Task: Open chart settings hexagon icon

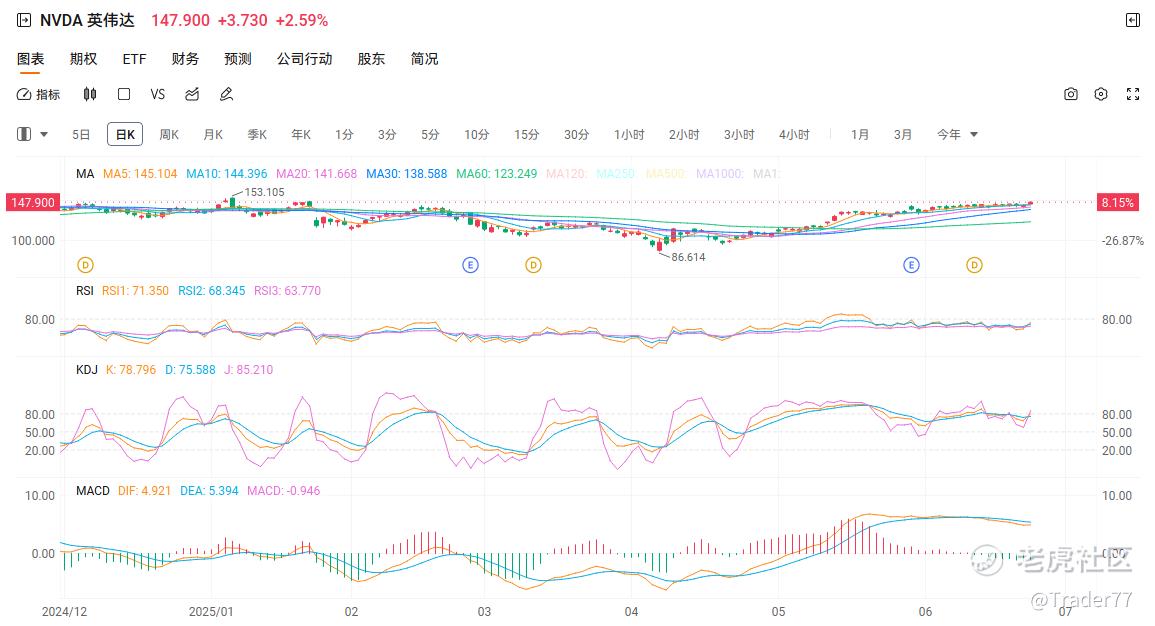Action: click(x=1100, y=94)
